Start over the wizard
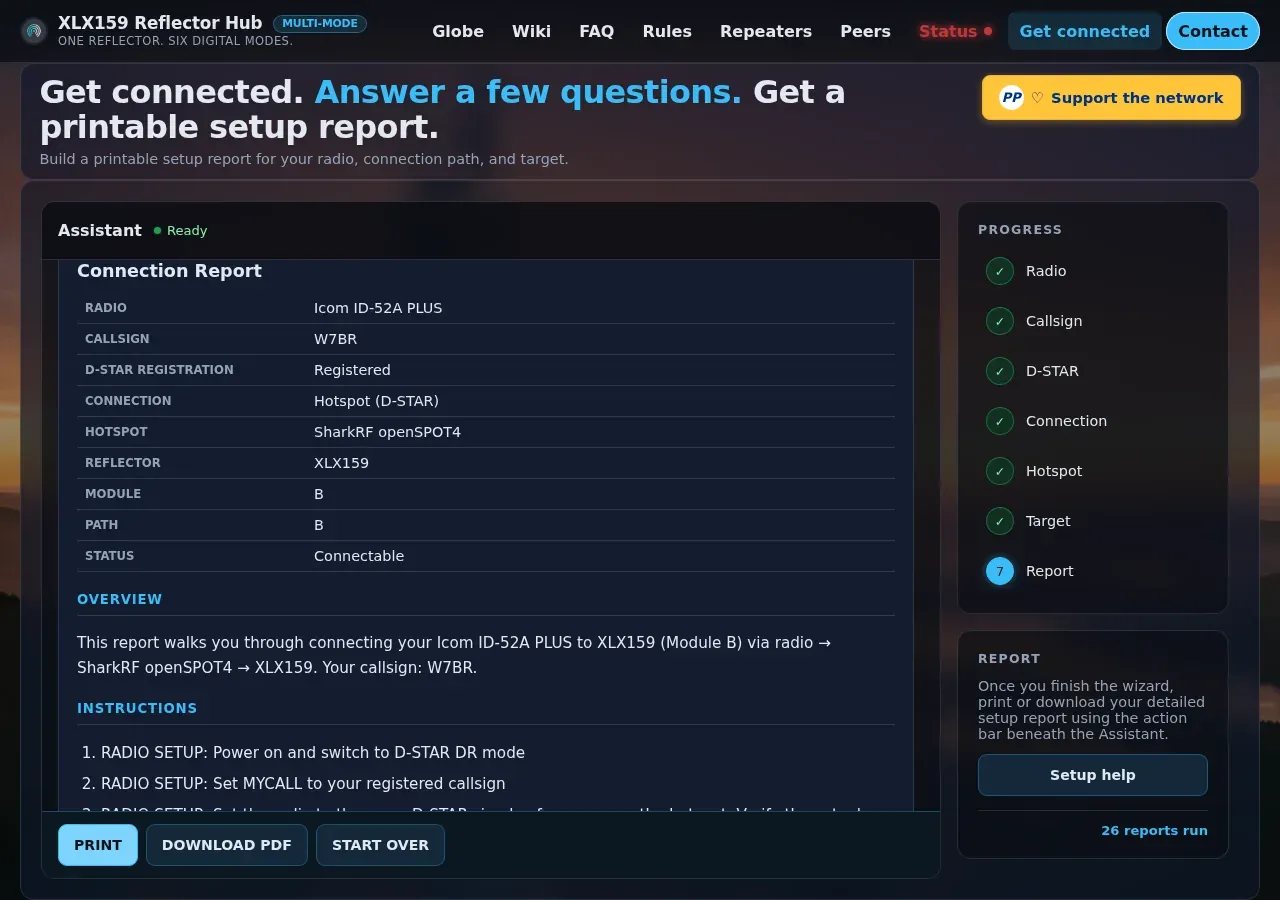Screen dimensions: 1280x900 click(x=380, y=845)
